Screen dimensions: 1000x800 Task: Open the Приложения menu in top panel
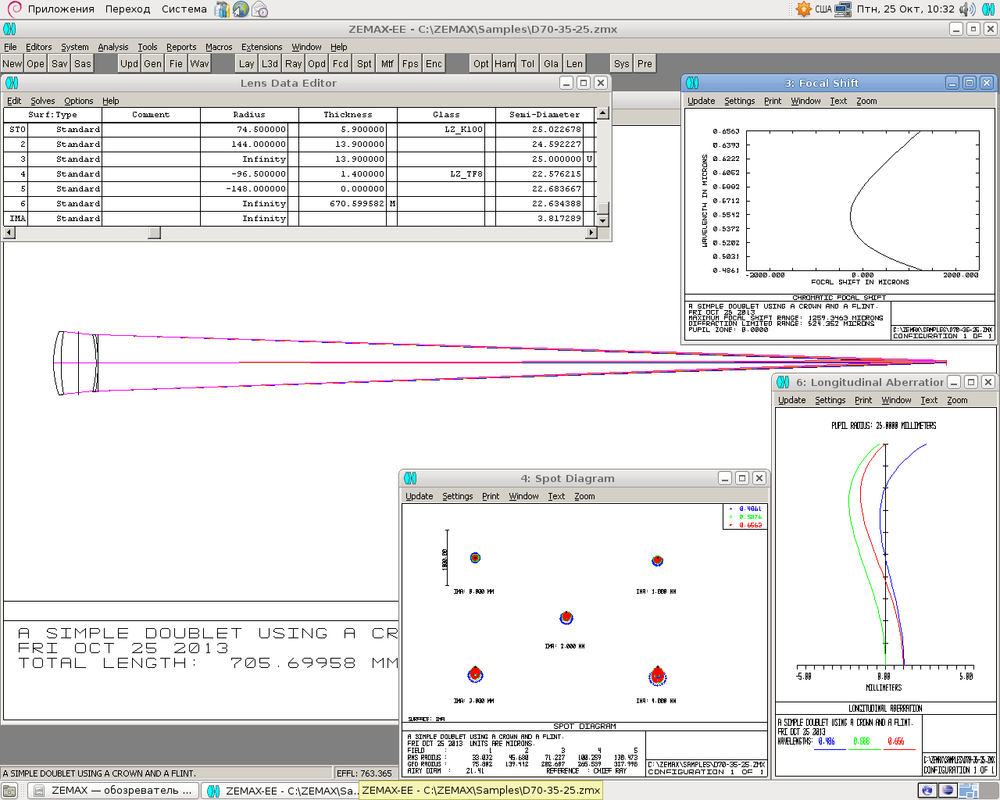point(61,9)
